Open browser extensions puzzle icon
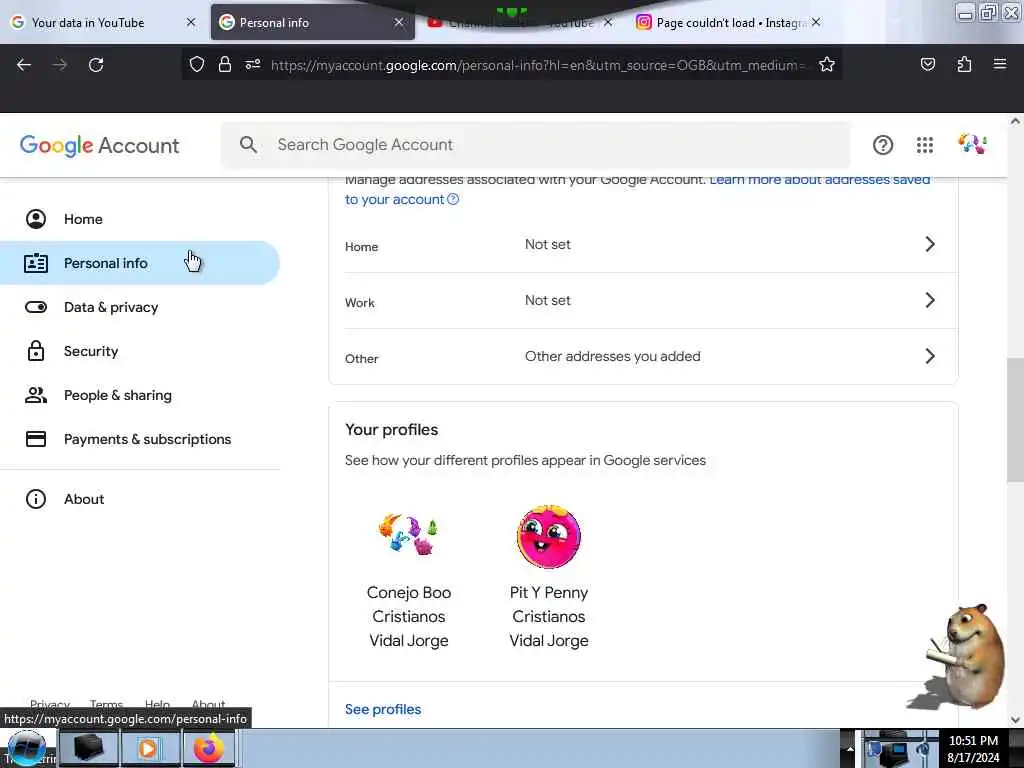This screenshot has width=1024, height=768. (x=964, y=64)
